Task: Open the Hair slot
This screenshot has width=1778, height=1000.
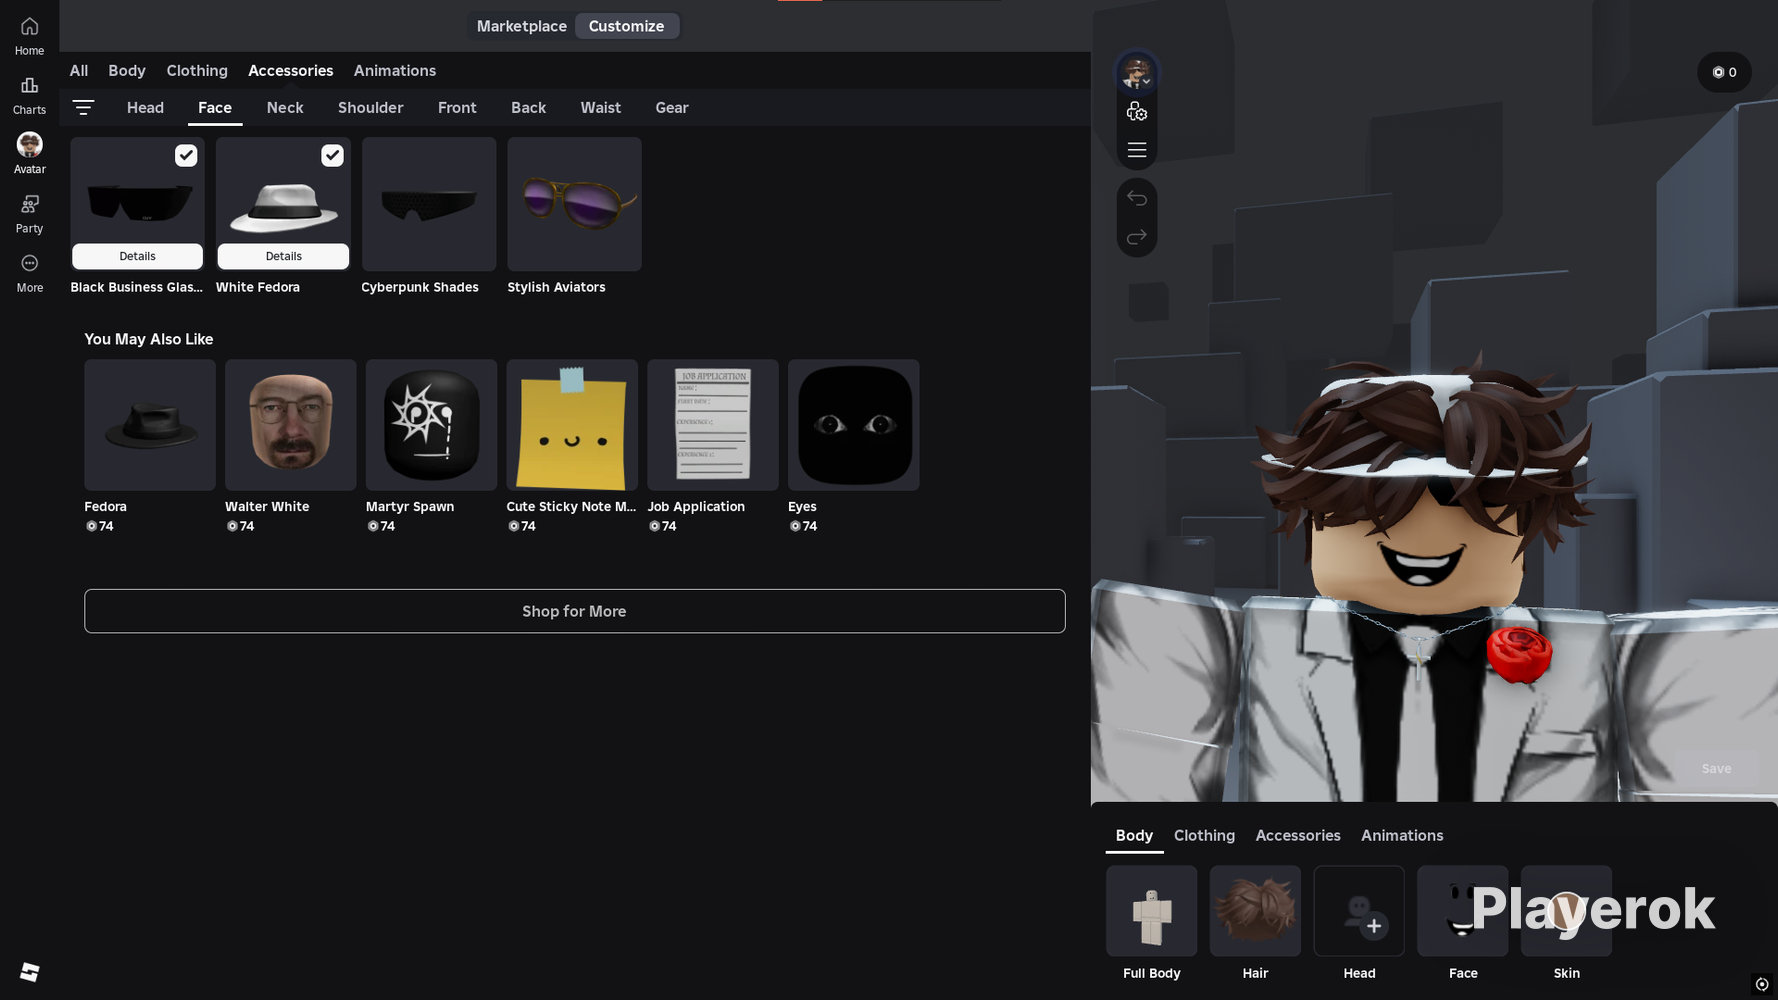Action: pos(1255,911)
